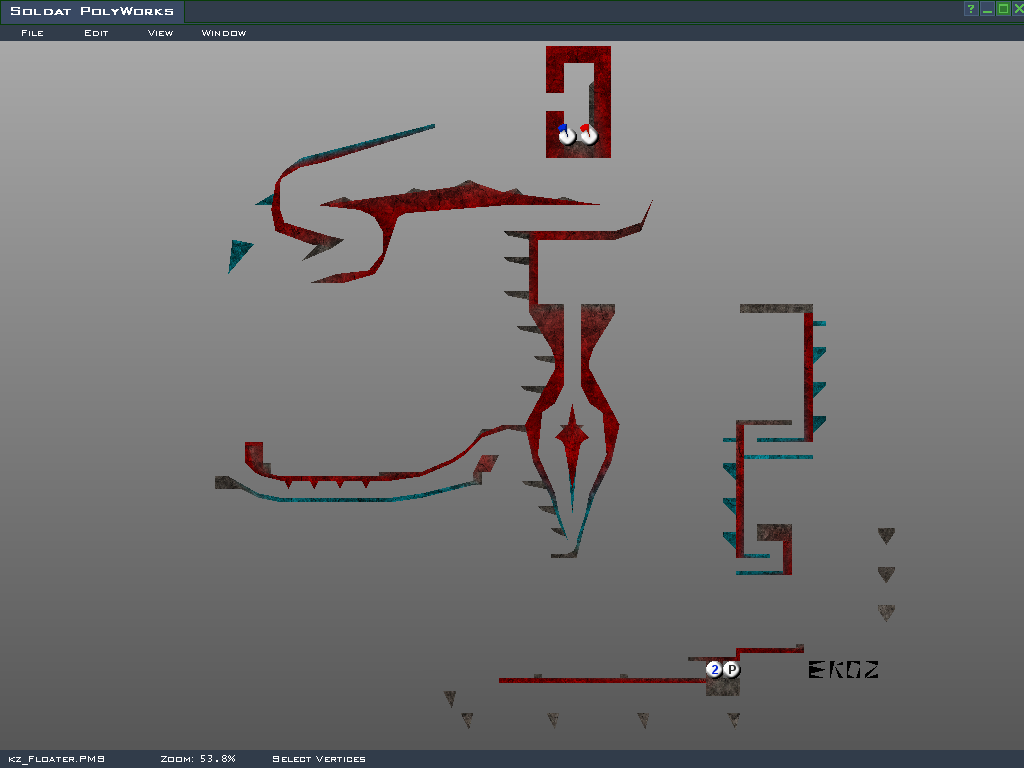Select the red flag spawn marker
The height and width of the screenshot is (768, 1024).
point(588,135)
